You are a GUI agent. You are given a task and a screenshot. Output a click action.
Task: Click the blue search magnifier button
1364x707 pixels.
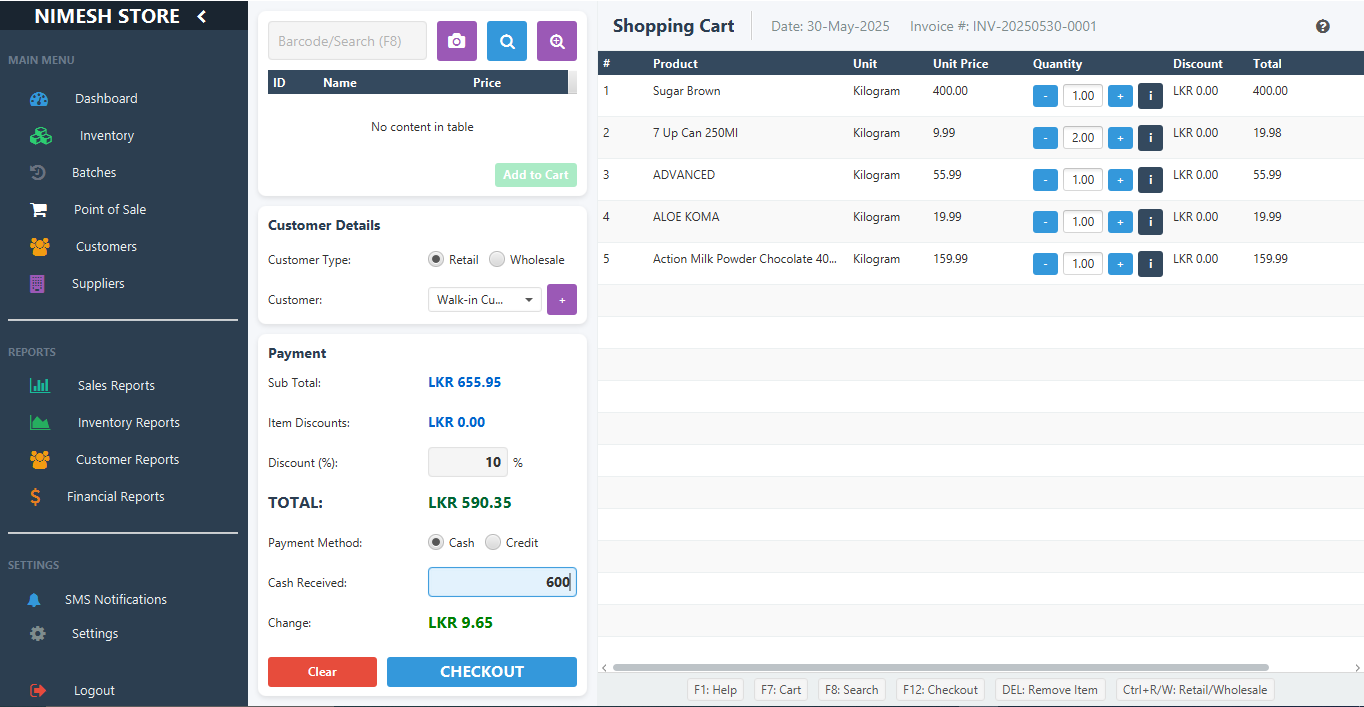point(507,41)
